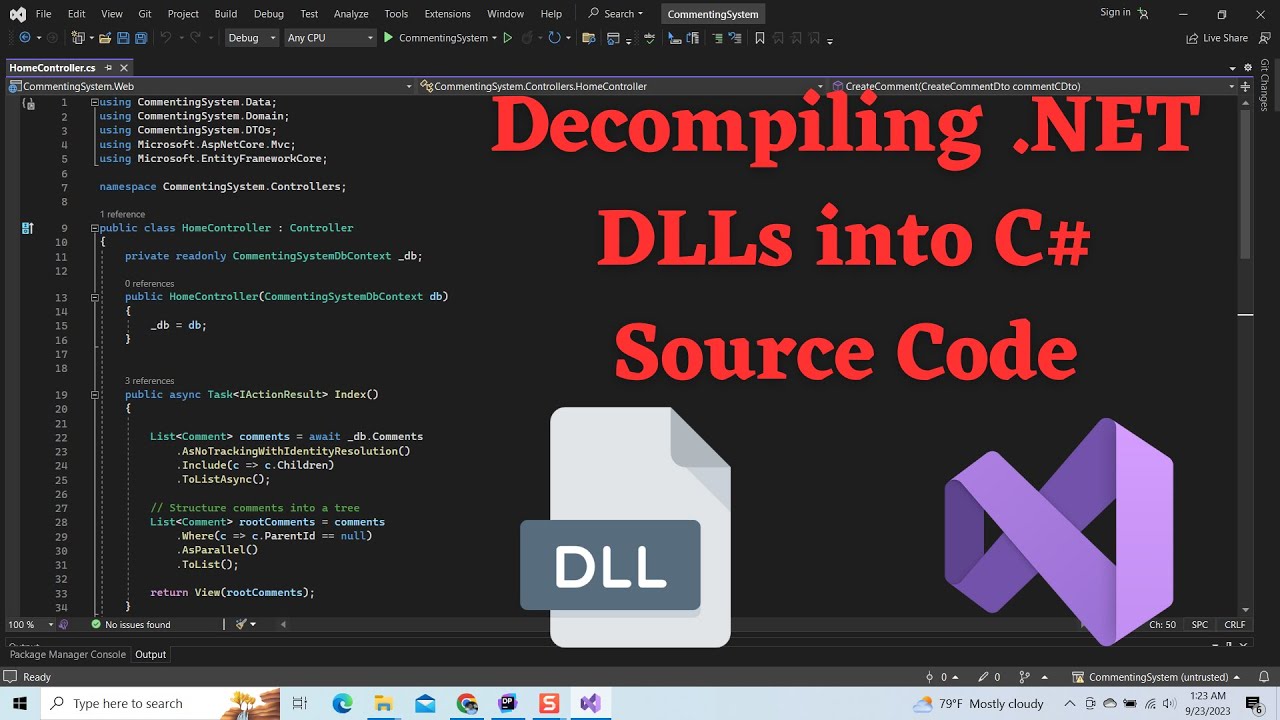The width and height of the screenshot is (1280, 720).
Task: Start debugging with the green CommentingSystem play icon
Action: click(388, 38)
